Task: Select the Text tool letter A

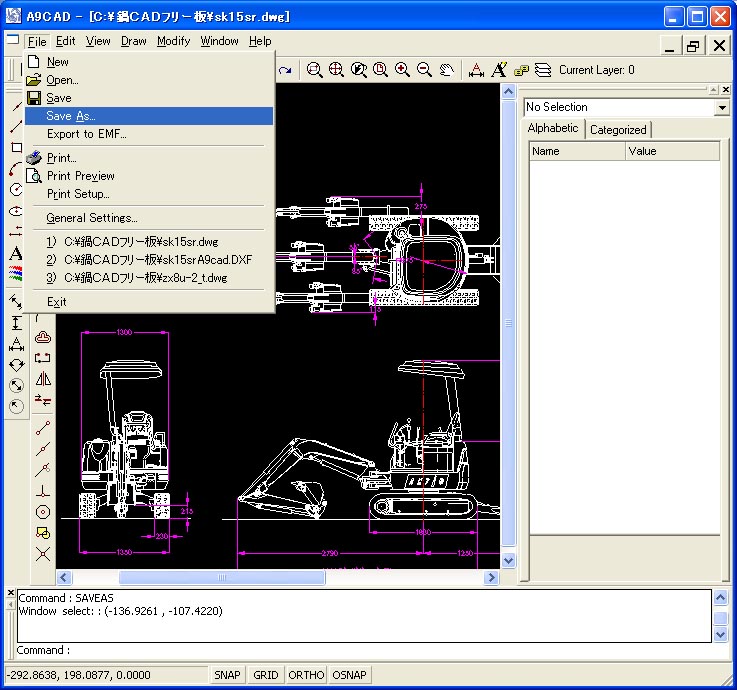Action: pyautogui.click(x=16, y=253)
